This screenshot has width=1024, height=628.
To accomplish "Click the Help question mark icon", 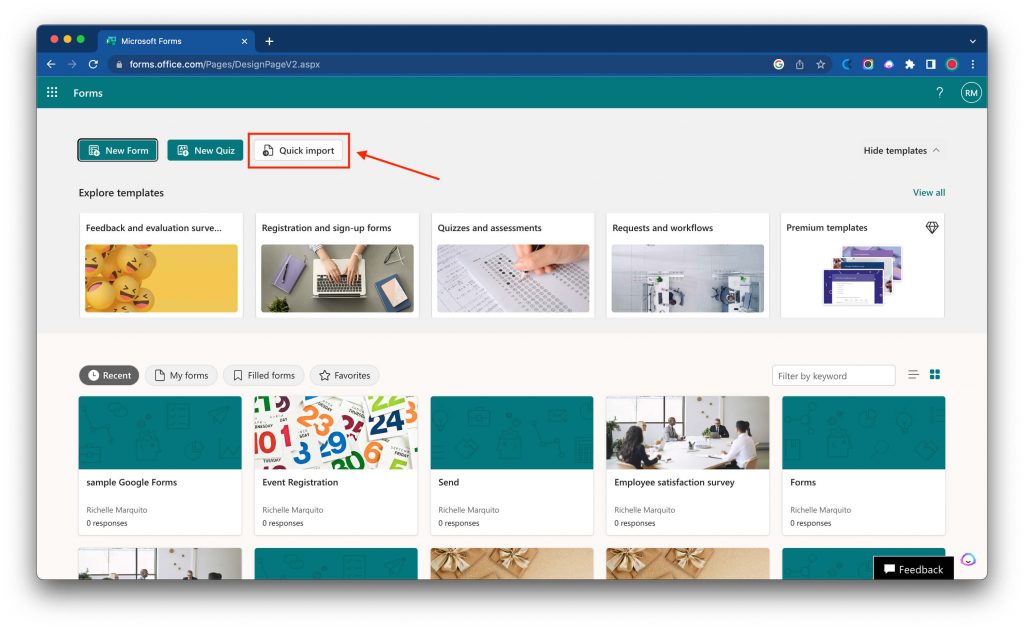I will pyautogui.click(x=939, y=92).
